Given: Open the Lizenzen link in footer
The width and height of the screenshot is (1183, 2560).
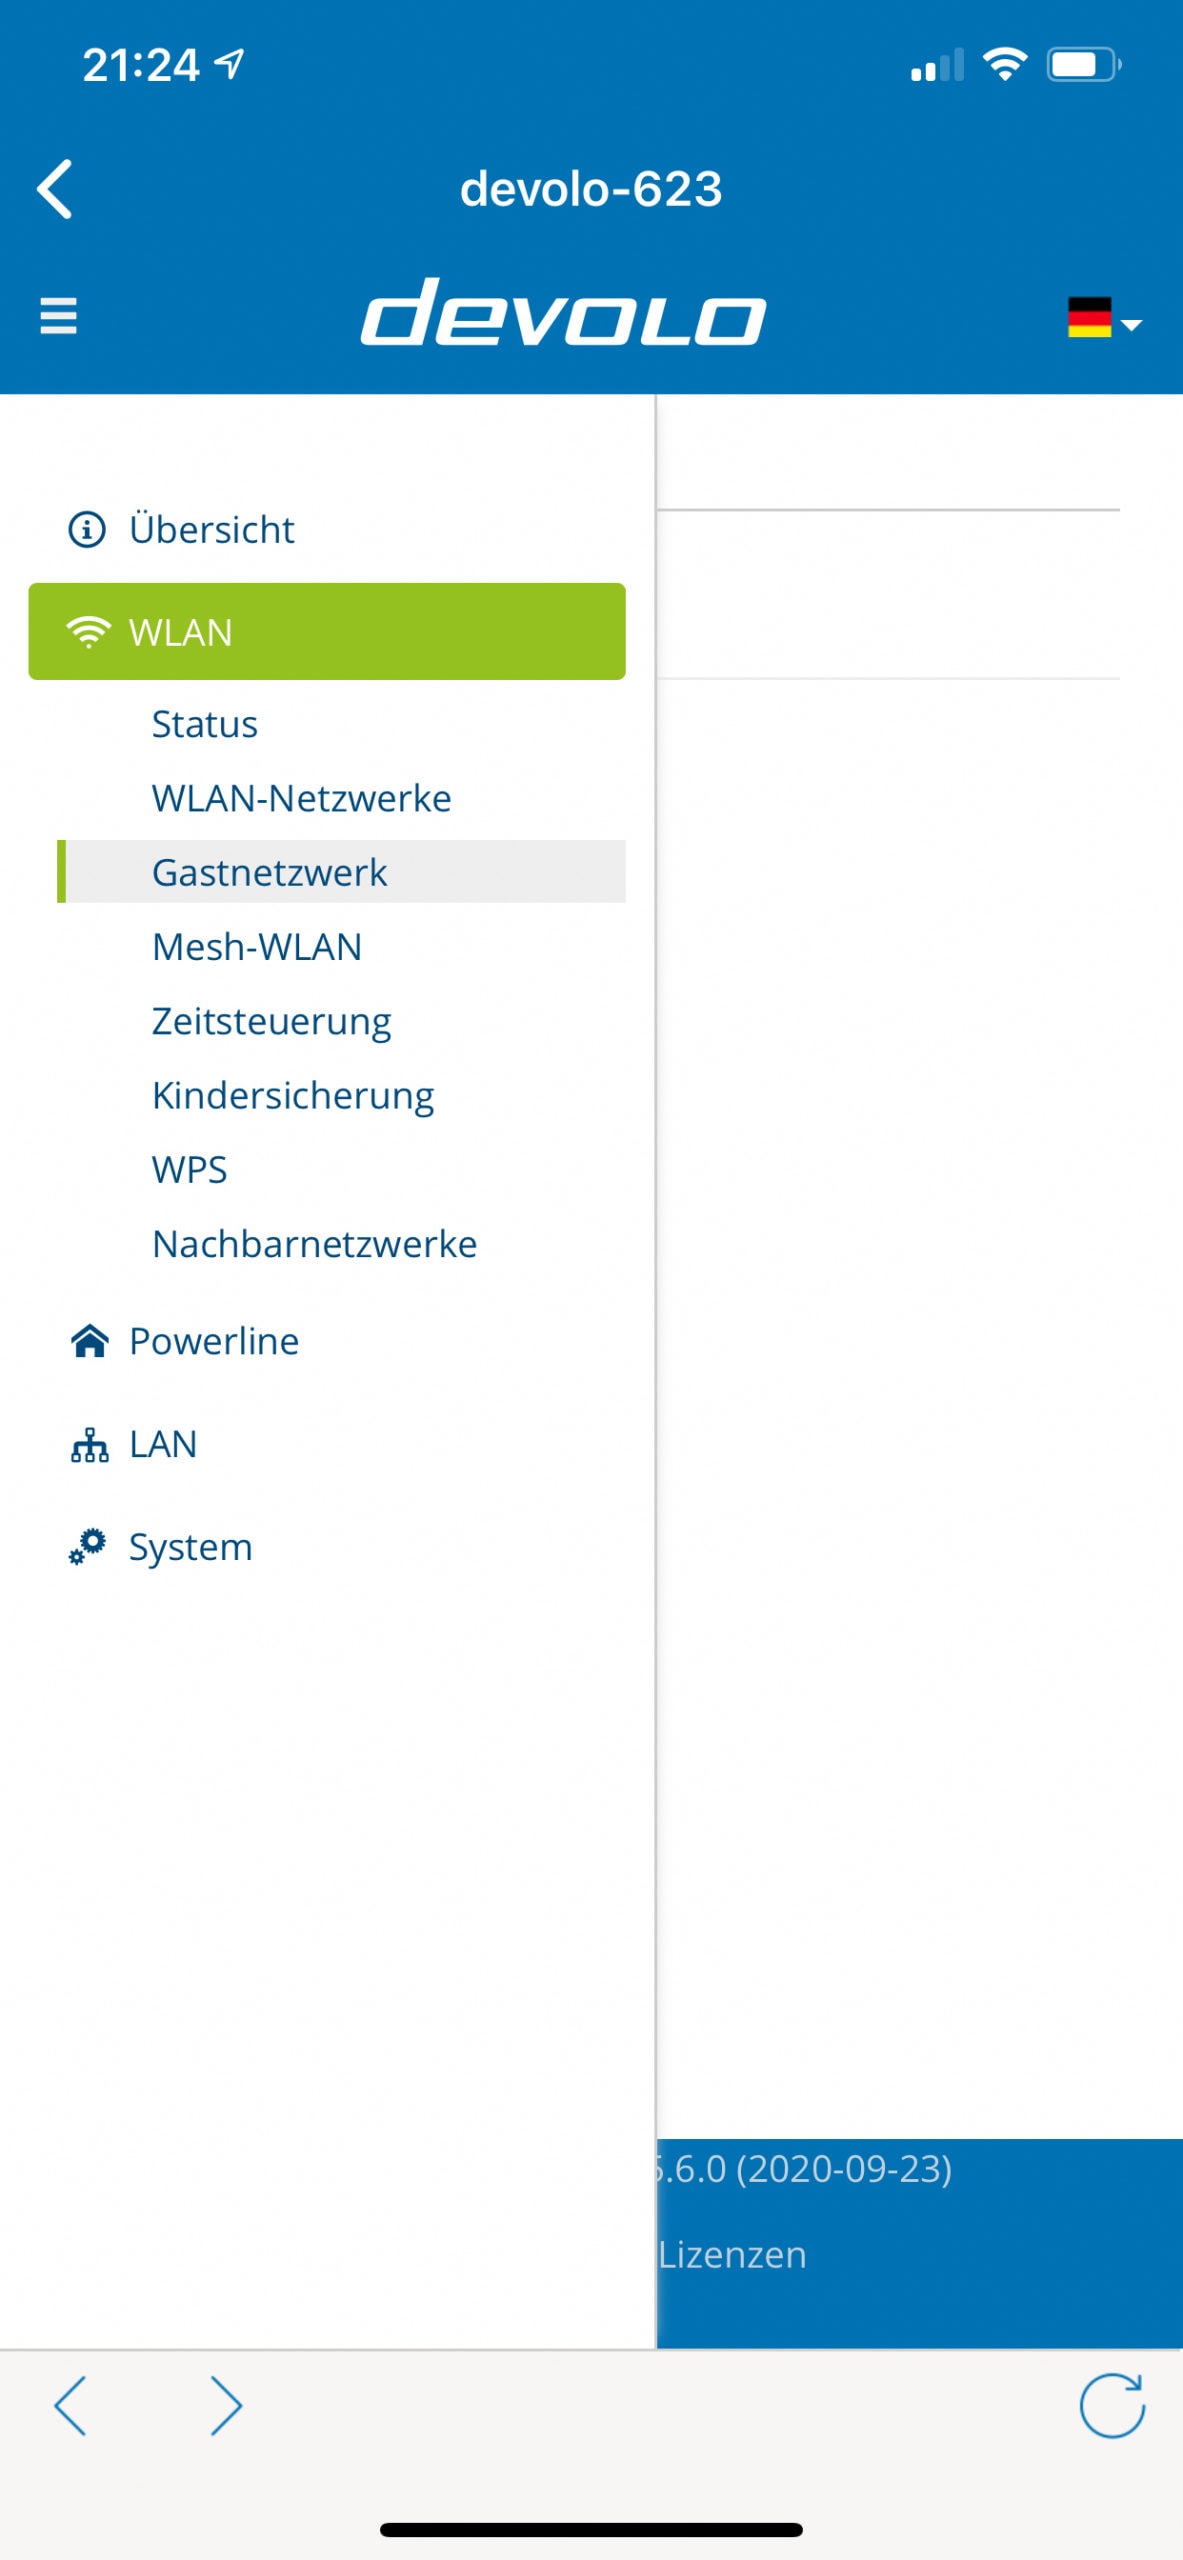Looking at the screenshot, I should 732,2255.
